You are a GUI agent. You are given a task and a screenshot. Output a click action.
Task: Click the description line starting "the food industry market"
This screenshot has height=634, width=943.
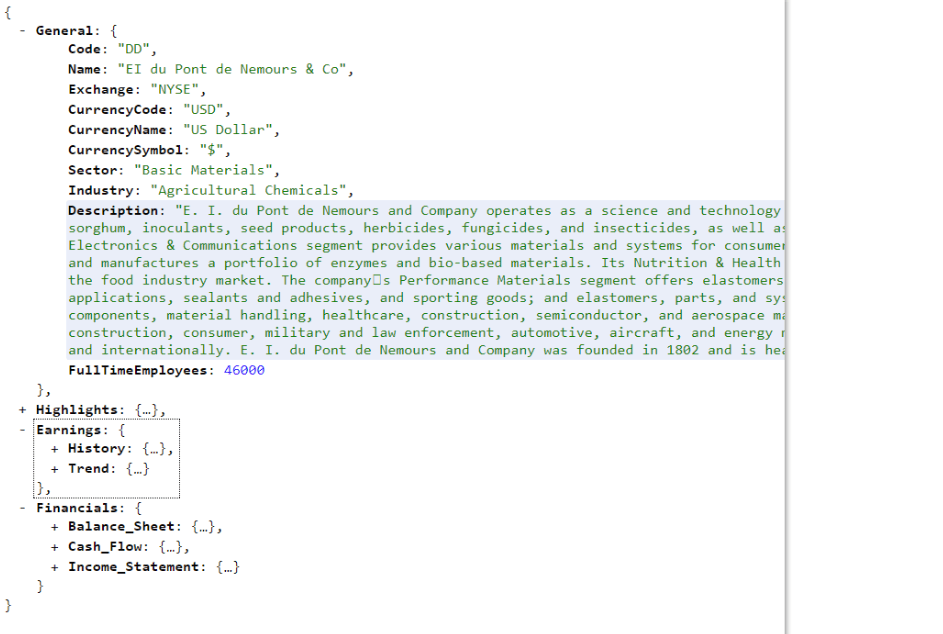point(426,280)
